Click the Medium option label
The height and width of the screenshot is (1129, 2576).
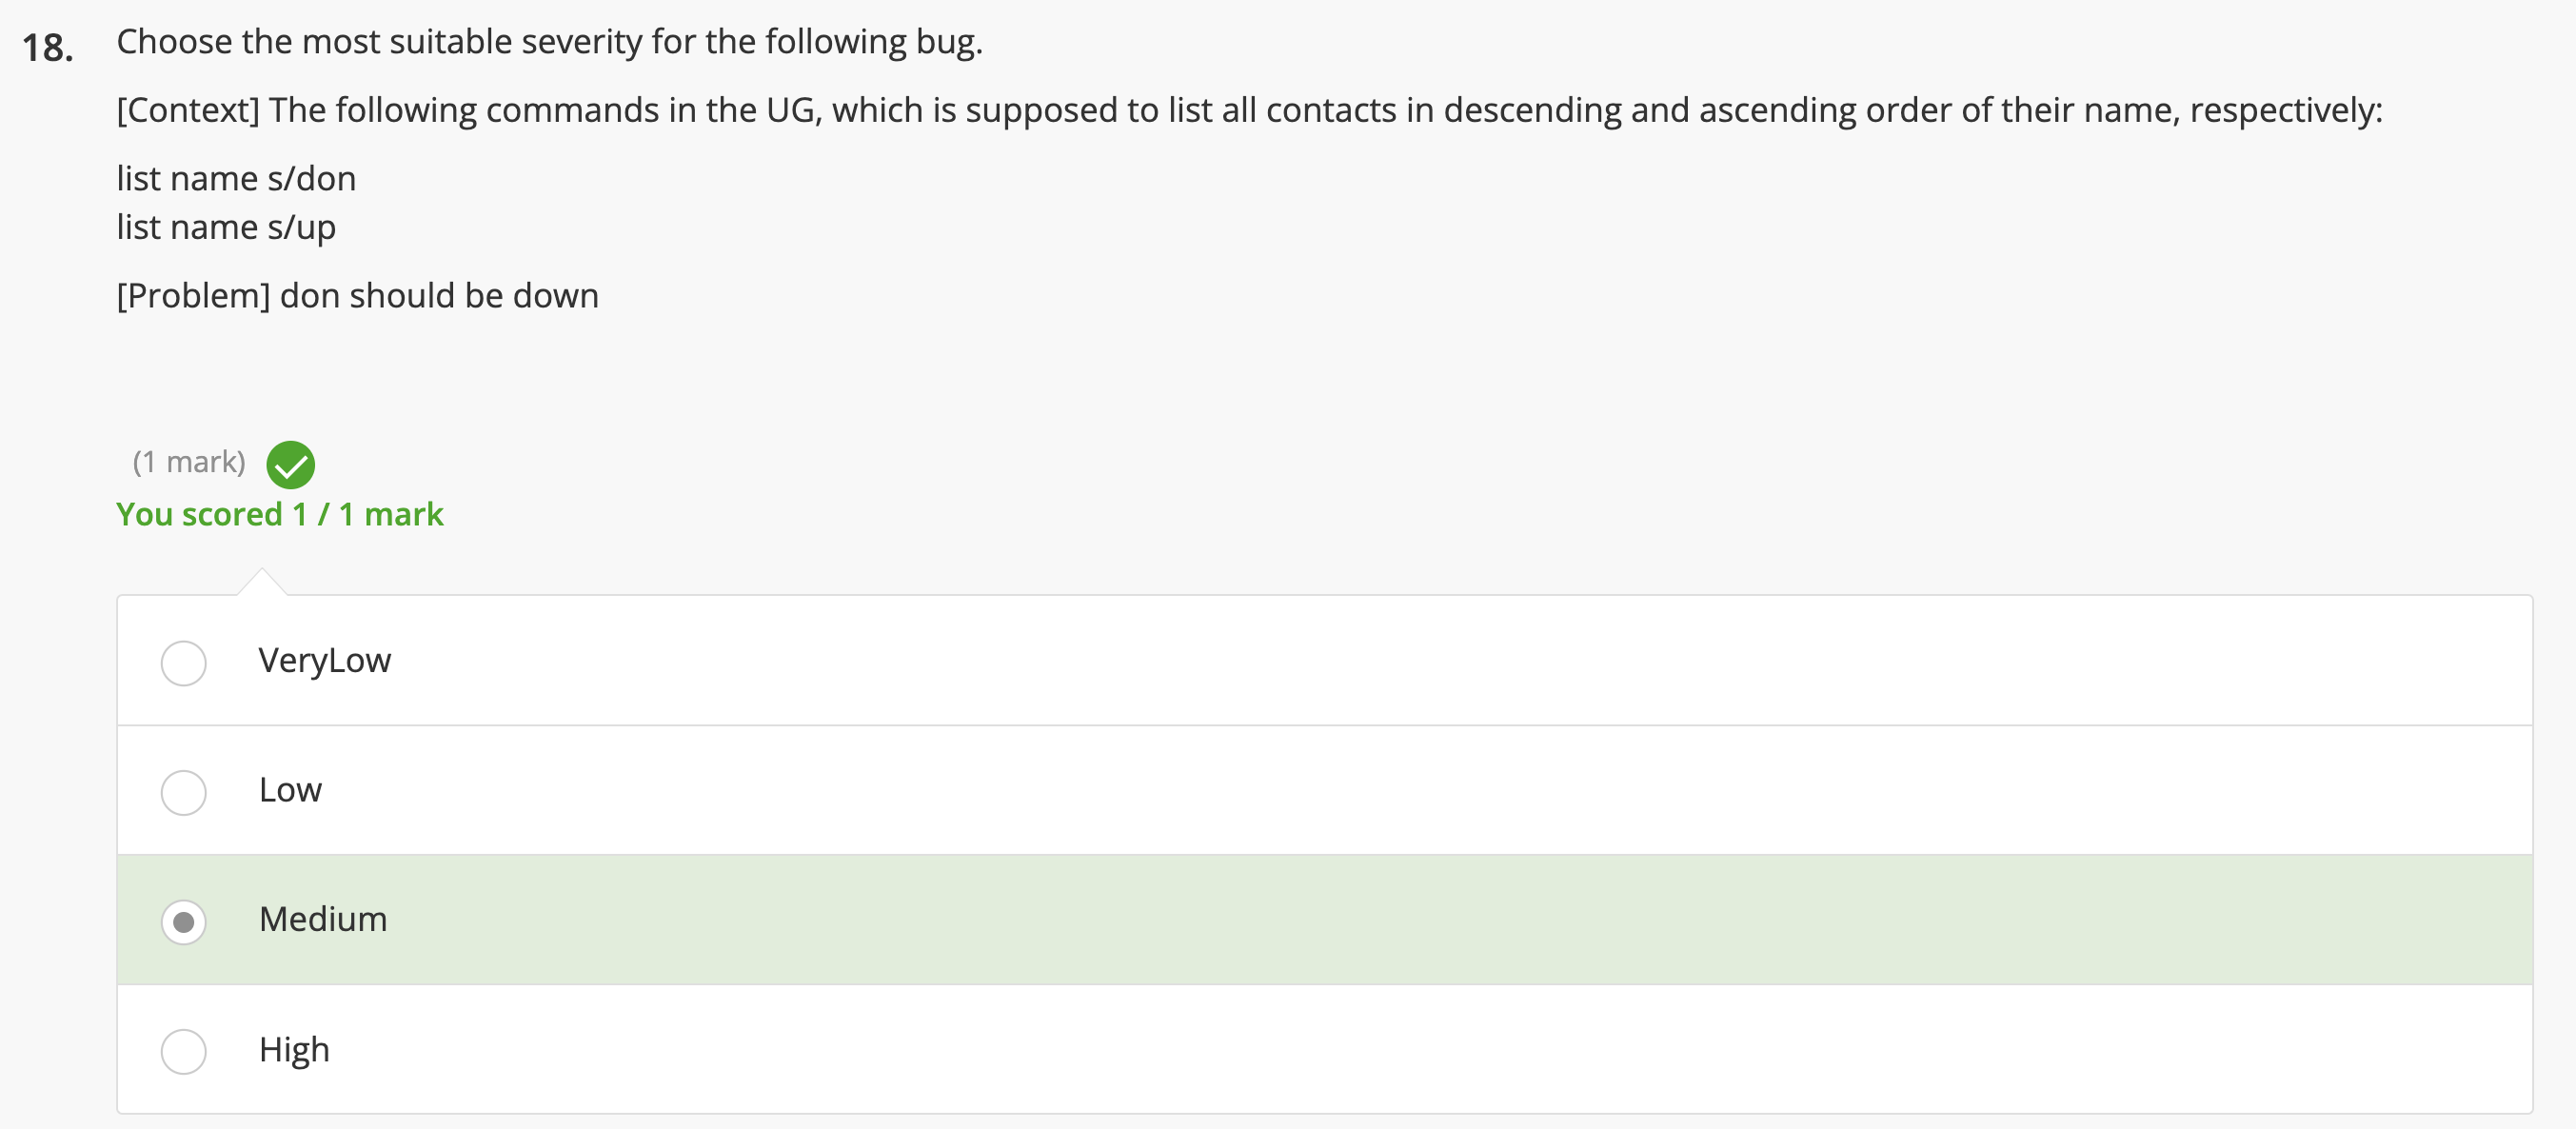[x=322, y=919]
